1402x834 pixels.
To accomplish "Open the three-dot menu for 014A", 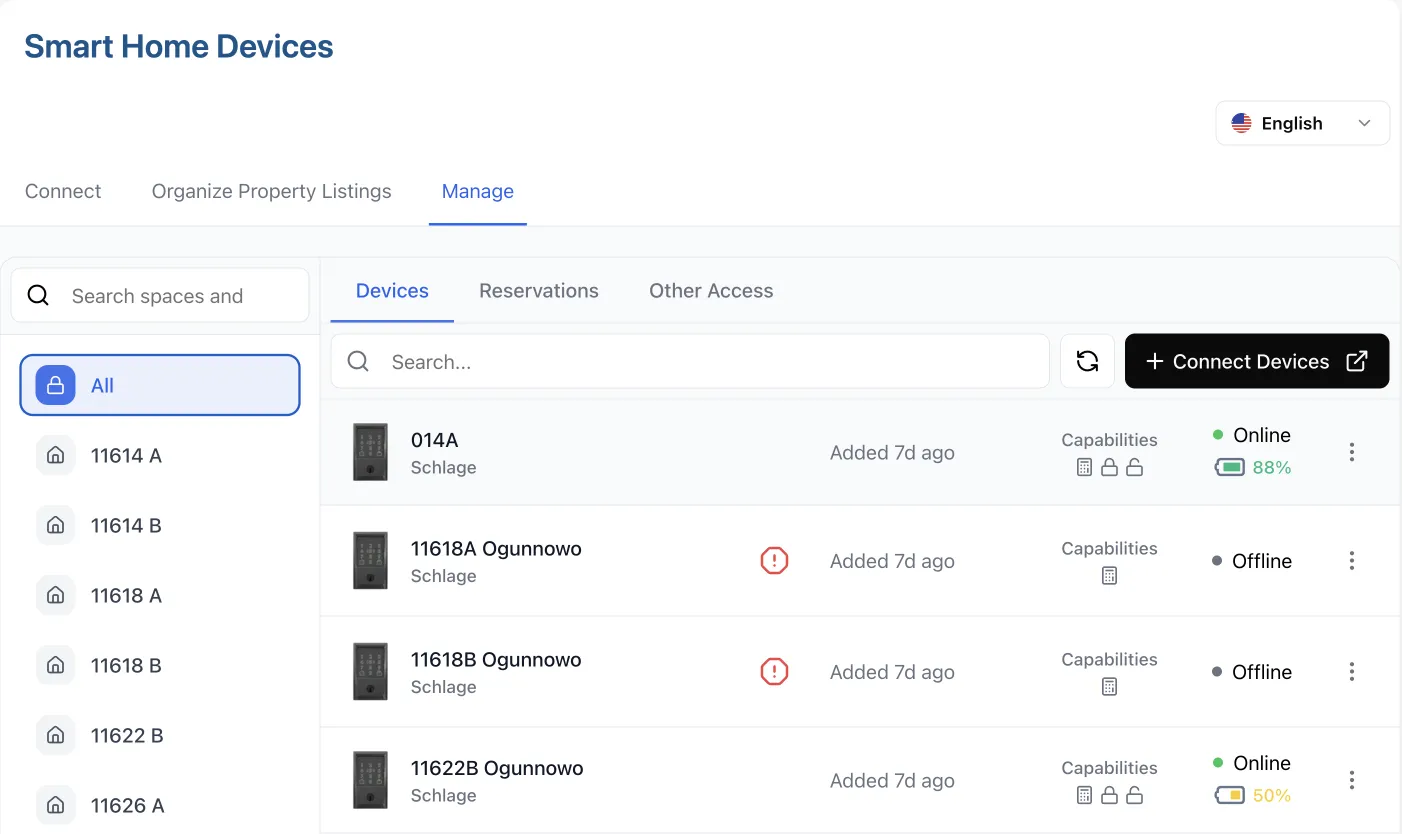I will coord(1351,452).
